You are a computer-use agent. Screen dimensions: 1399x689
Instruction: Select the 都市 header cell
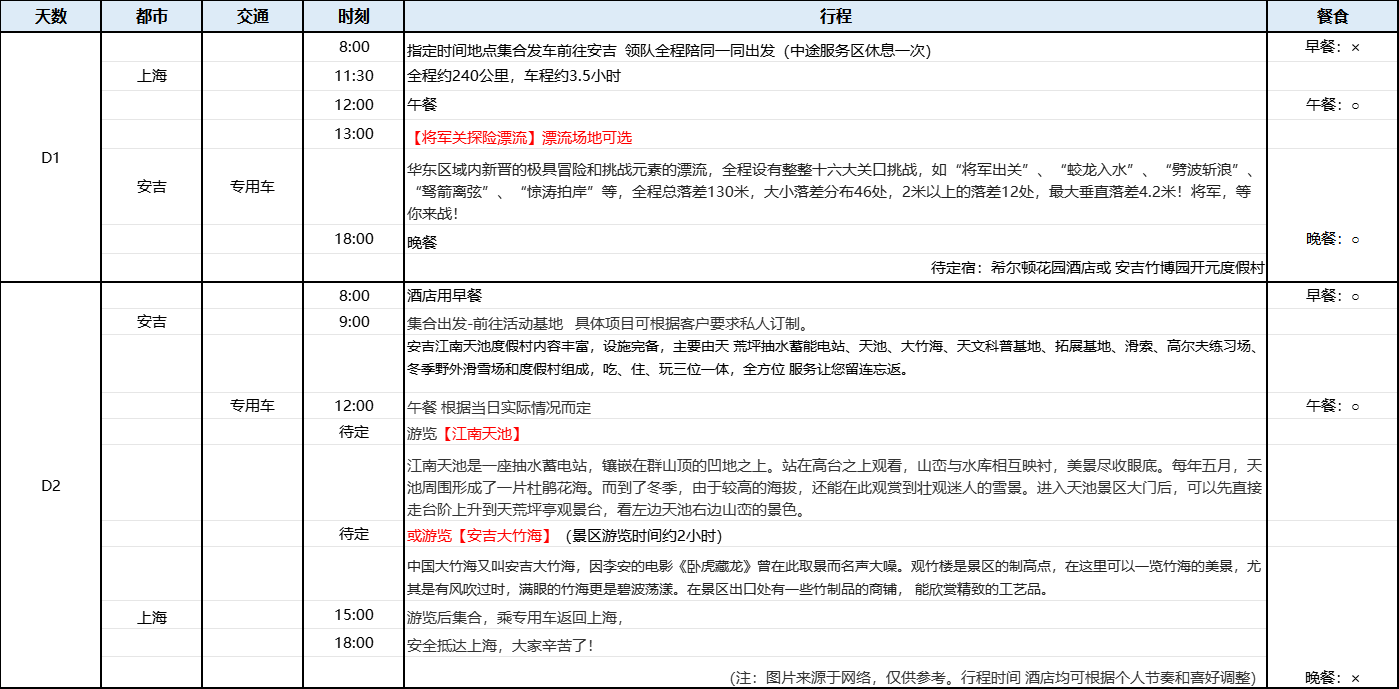point(152,17)
